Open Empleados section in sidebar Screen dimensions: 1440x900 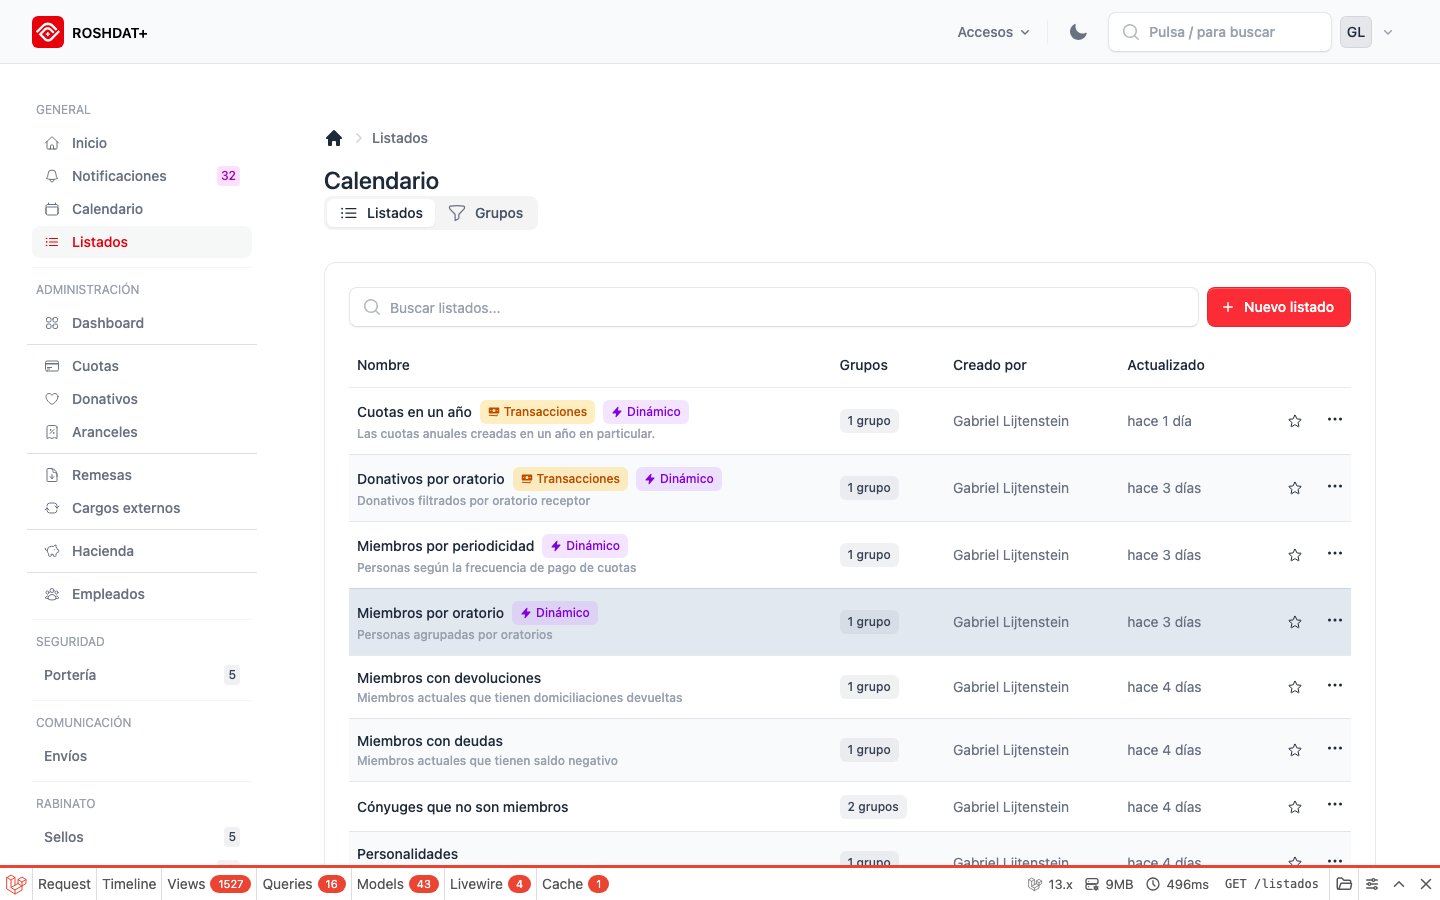coord(108,594)
